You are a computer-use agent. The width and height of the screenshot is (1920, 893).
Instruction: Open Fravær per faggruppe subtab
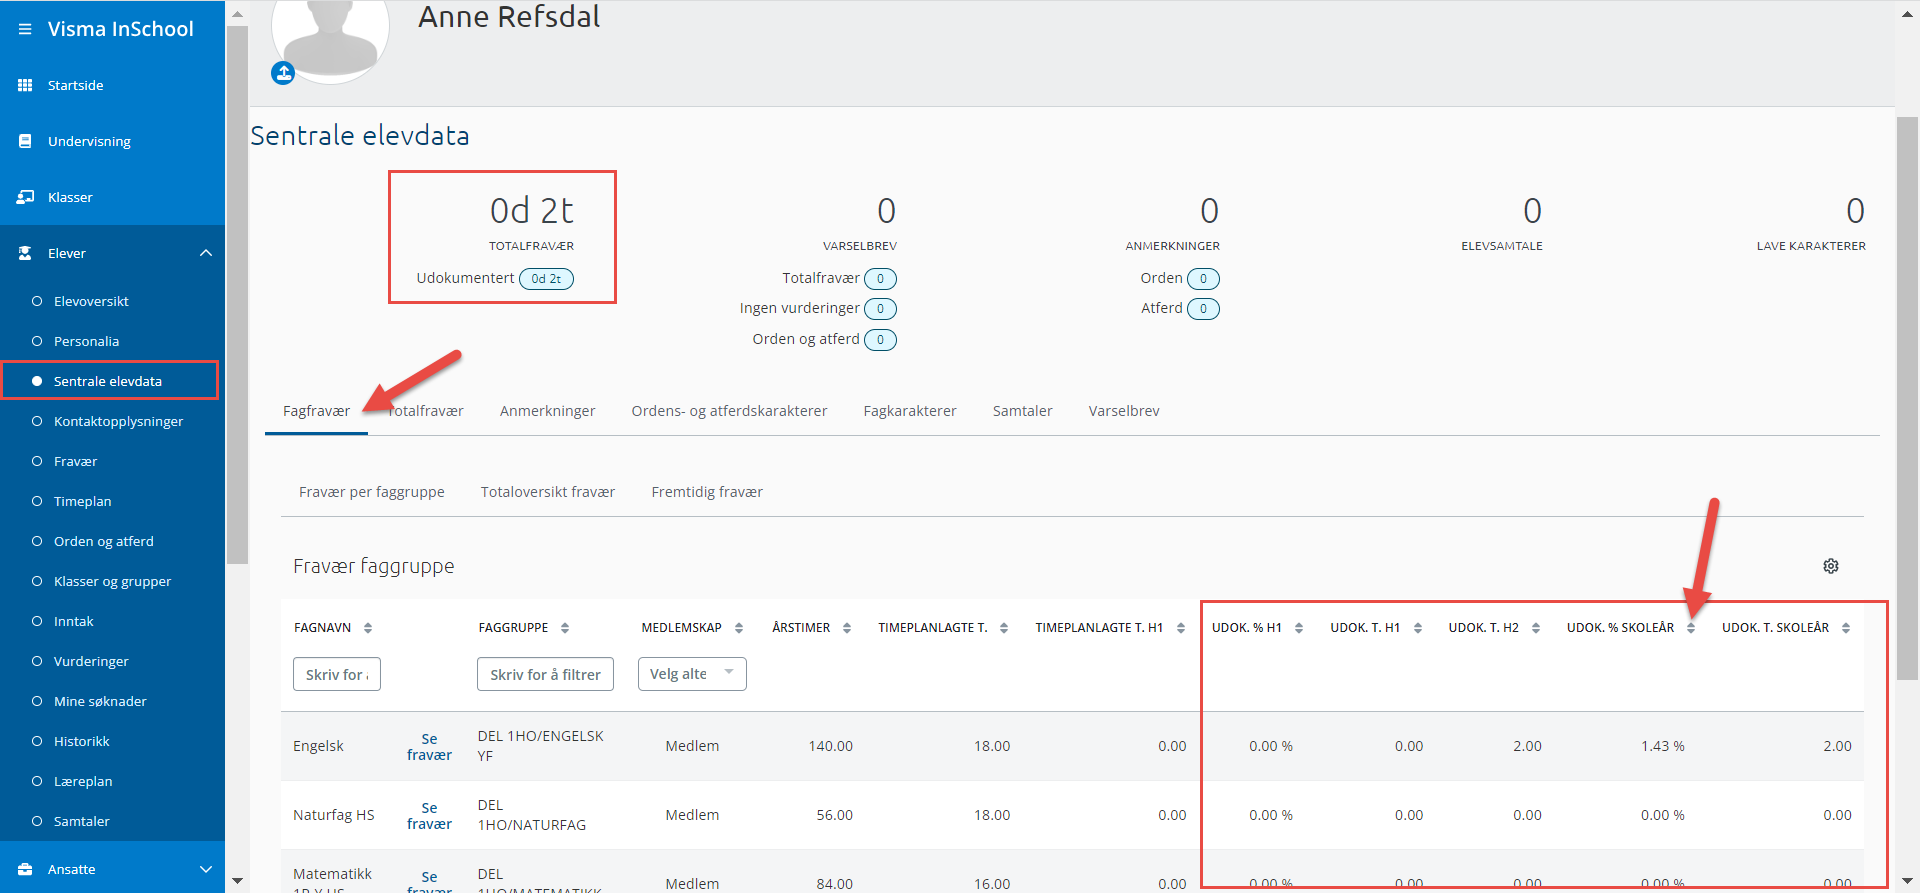(x=372, y=492)
